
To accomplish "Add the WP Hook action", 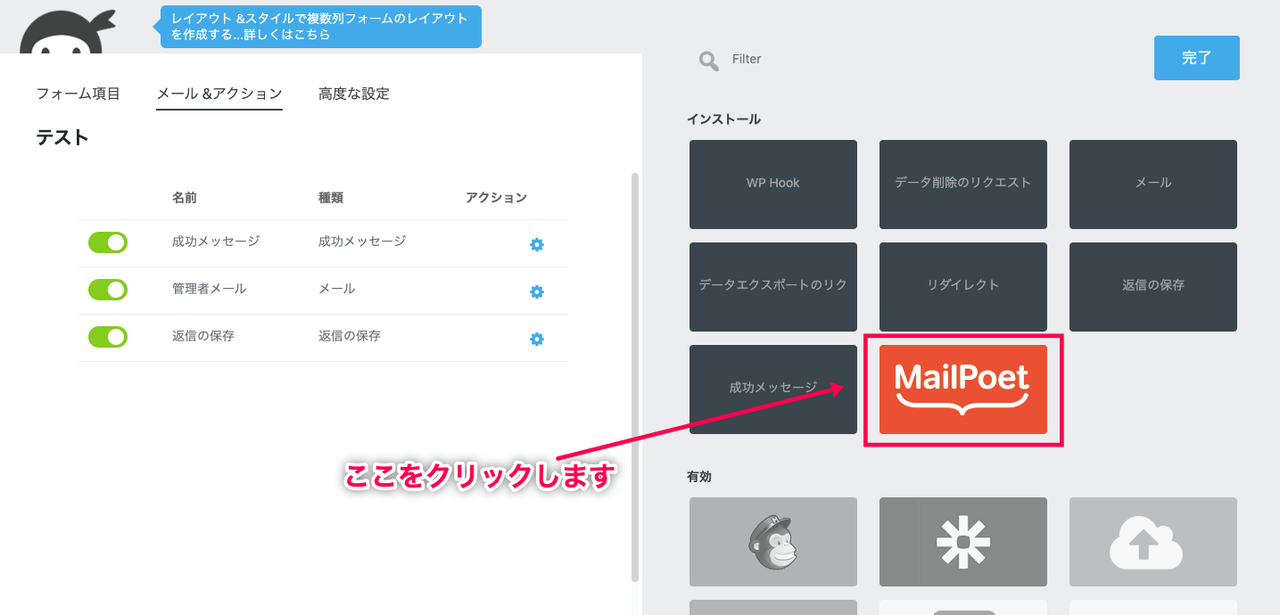I will (773, 183).
